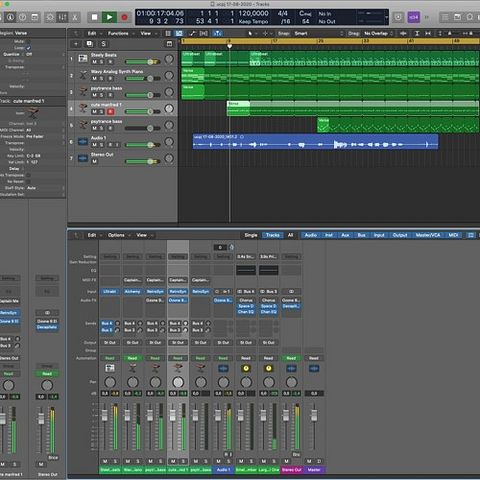Add a new track with plus button

pyautogui.click(x=76, y=44)
